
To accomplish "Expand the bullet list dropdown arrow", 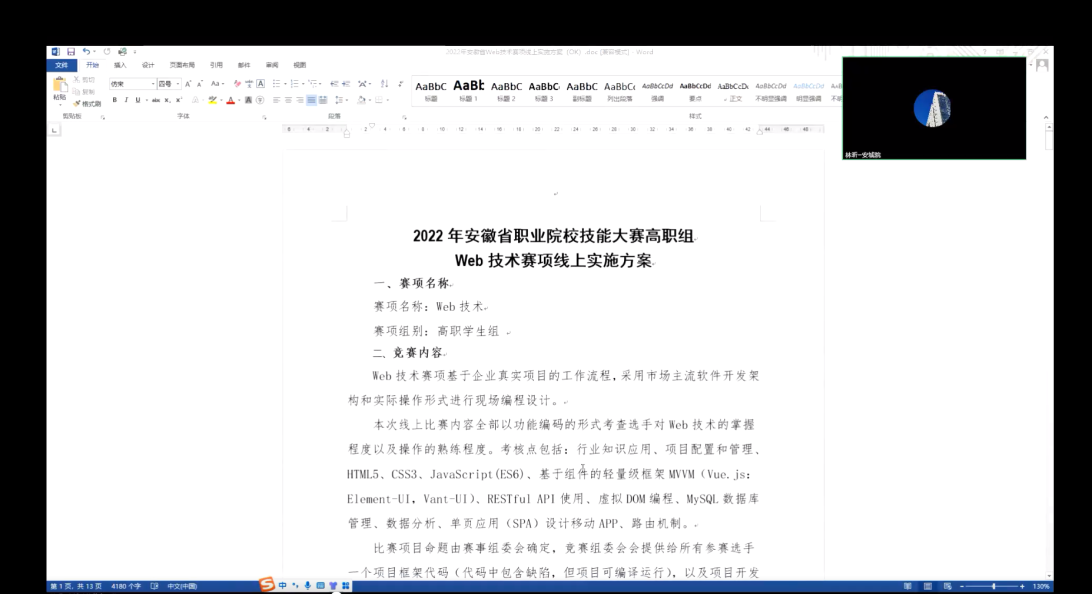I will [285, 84].
